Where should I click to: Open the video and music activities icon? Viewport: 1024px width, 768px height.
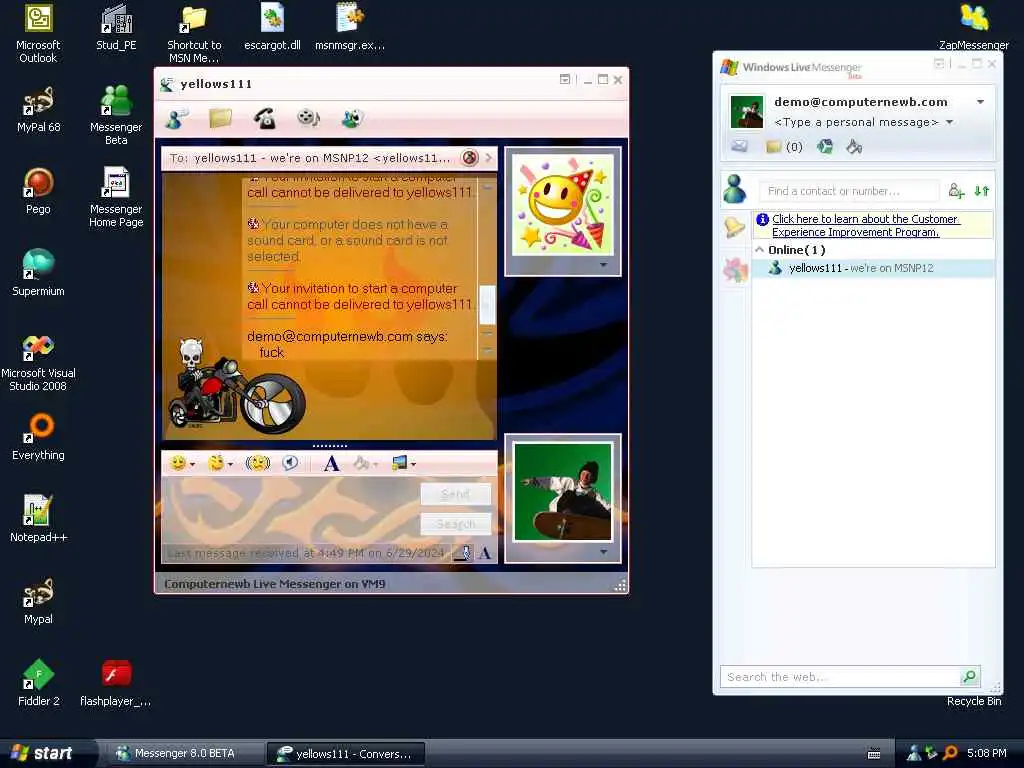tap(308, 118)
